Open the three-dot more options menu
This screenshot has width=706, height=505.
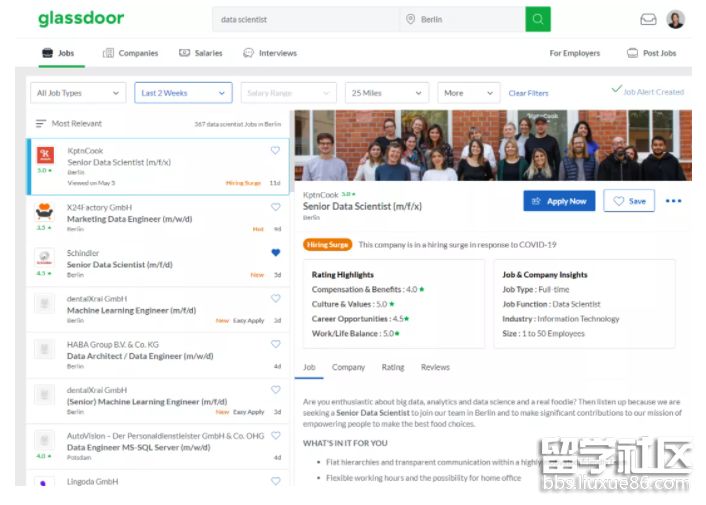673,201
